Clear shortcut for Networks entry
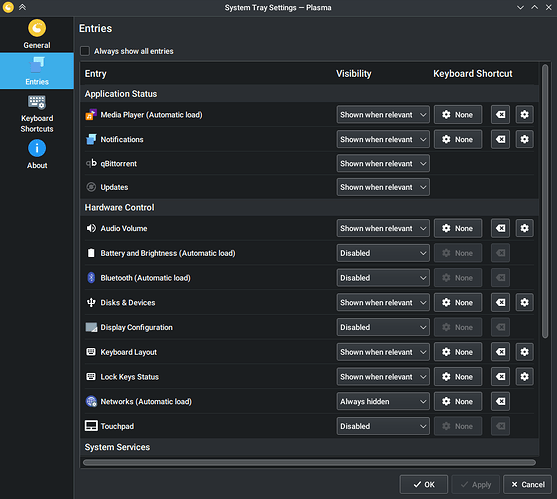Viewport: 557px width, 499px height. click(500, 401)
